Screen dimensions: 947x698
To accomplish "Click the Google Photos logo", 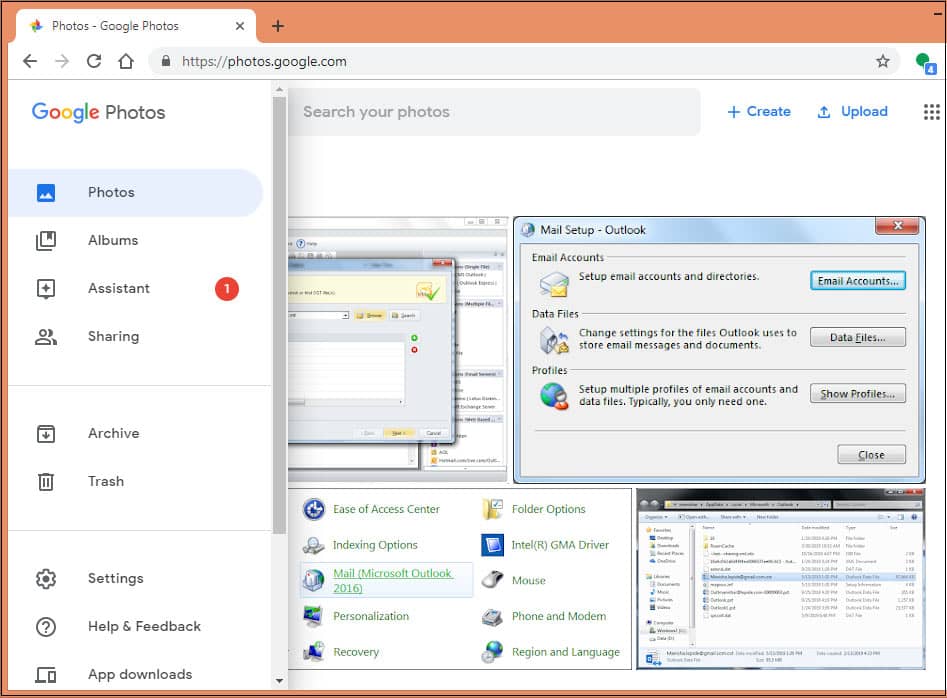I will pos(98,112).
